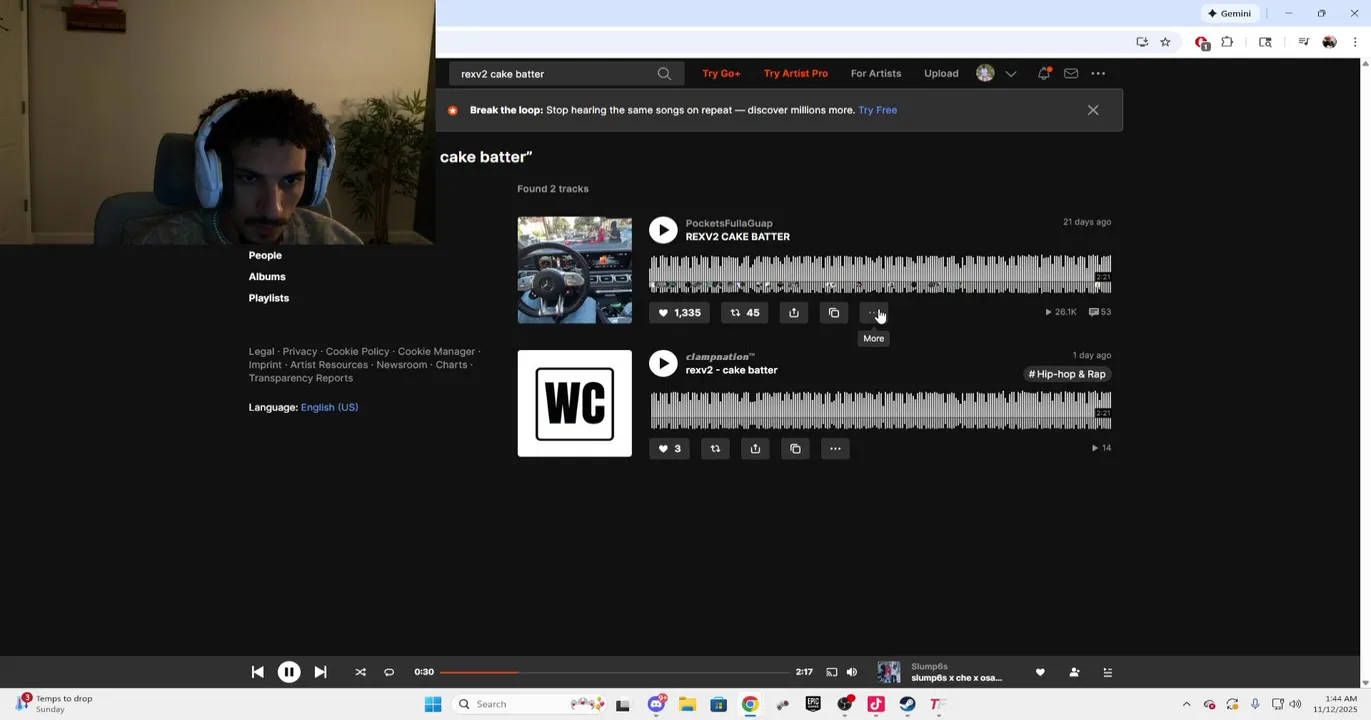
Task: Open Steam from the taskbar
Action: tap(907, 704)
